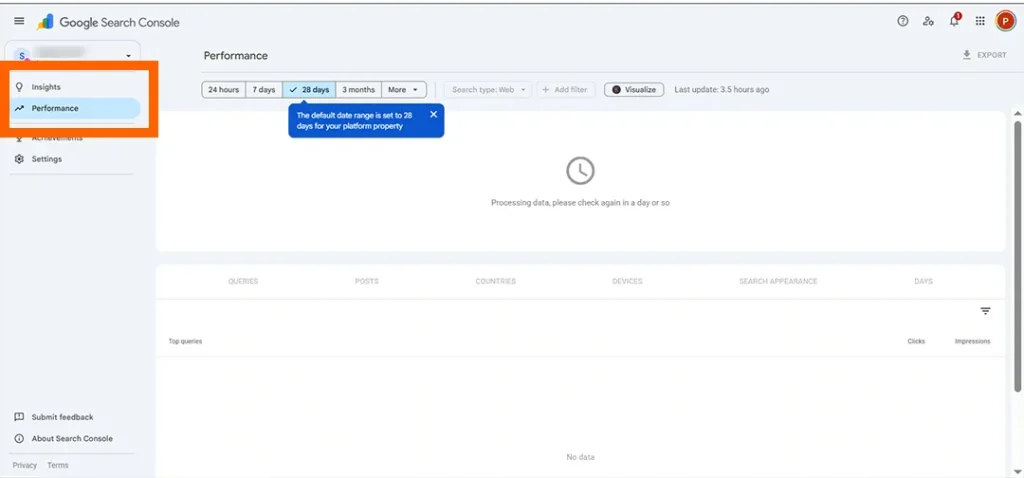
Task: Click the Top queries column header
Action: [185, 342]
